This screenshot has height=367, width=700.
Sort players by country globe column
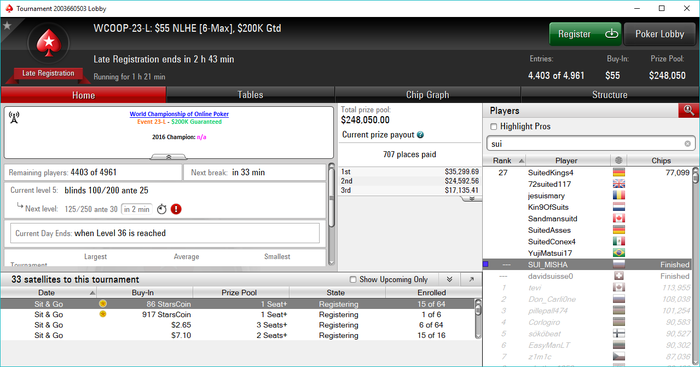tap(618, 160)
